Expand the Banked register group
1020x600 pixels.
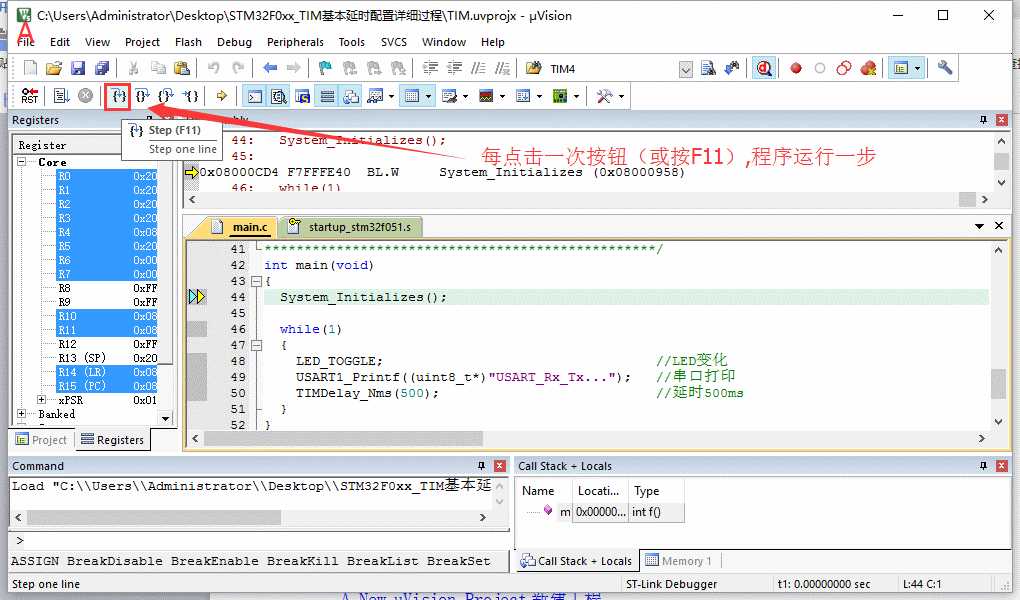pyautogui.click(x=21, y=414)
